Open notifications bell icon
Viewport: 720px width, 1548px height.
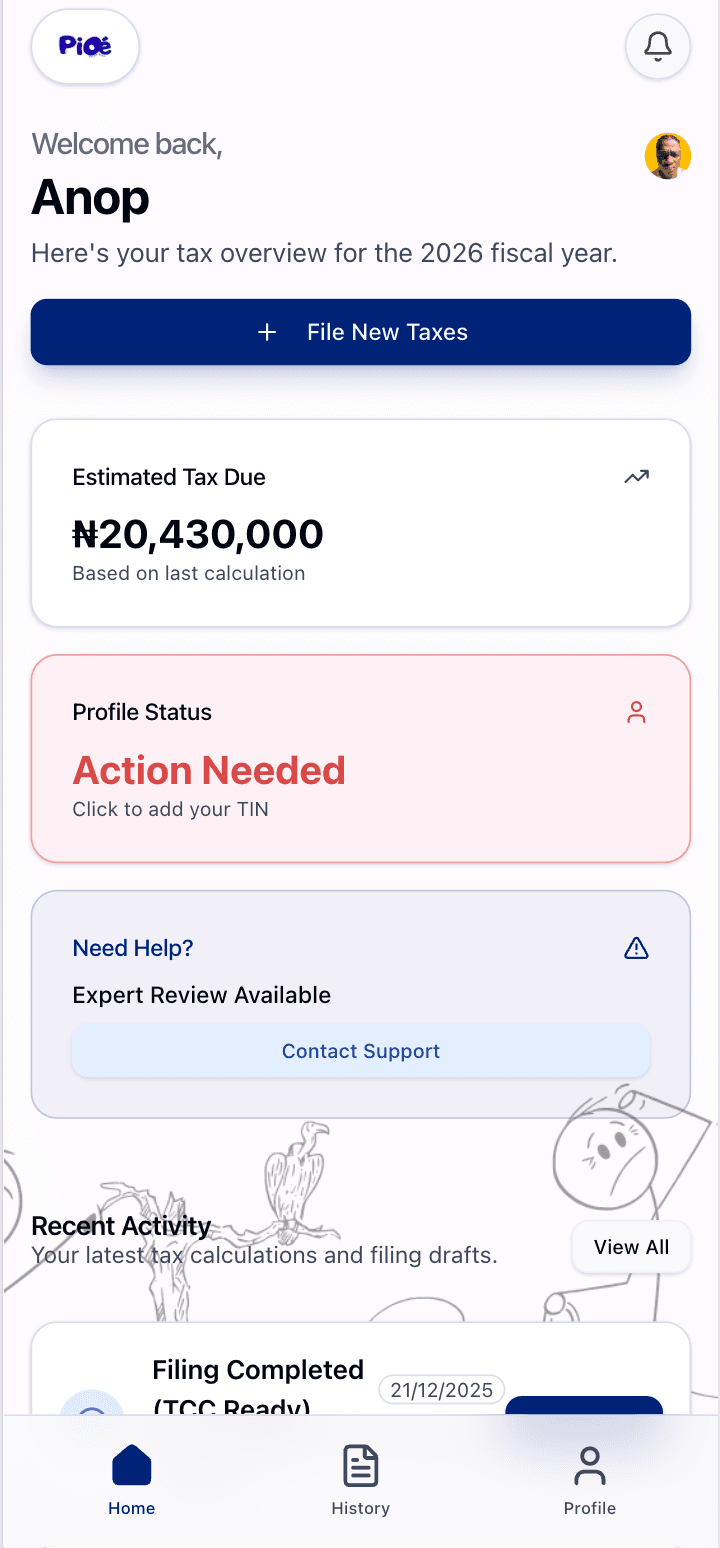click(x=657, y=46)
